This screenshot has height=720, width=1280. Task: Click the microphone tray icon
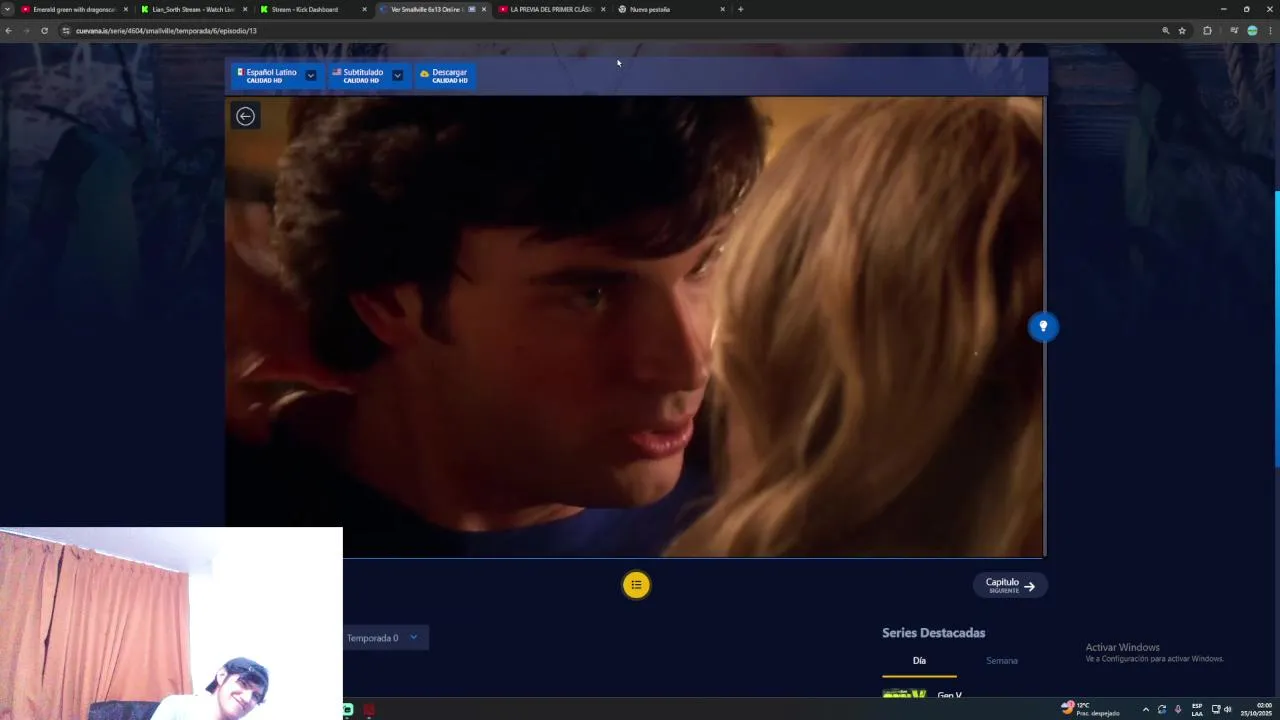pos(1178,709)
